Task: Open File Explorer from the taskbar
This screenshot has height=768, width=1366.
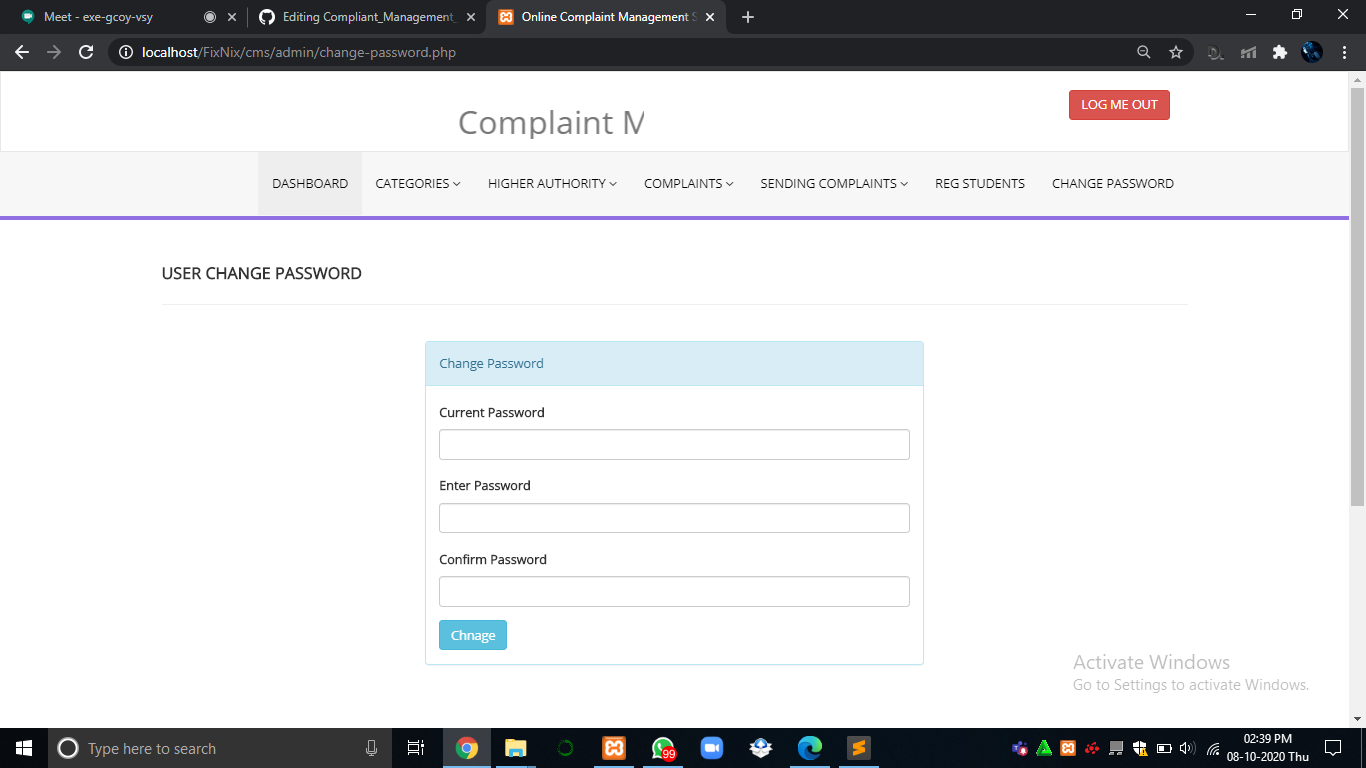Action: 515,747
